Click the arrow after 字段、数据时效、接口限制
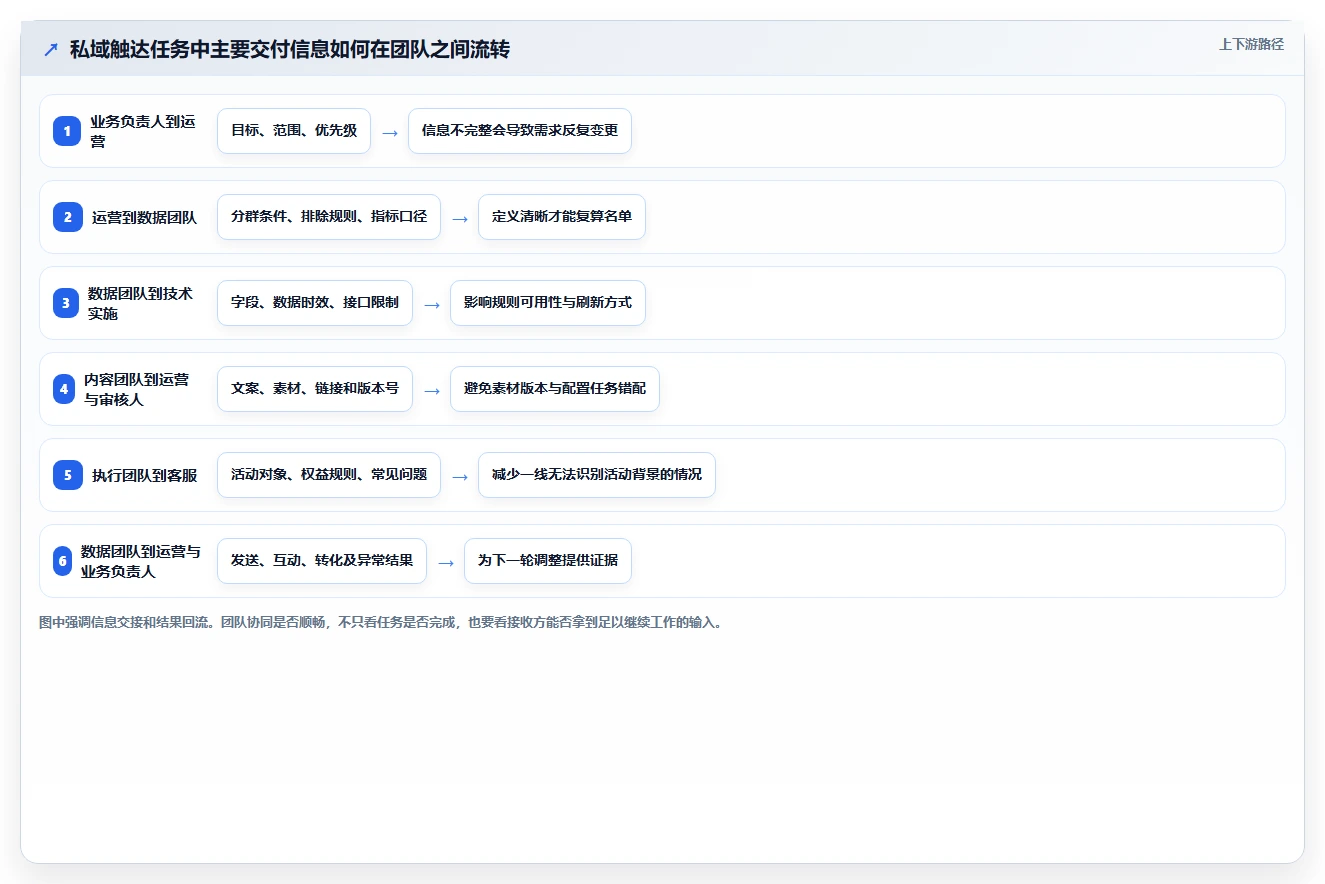The width and height of the screenshot is (1325, 884). [x=432, y=304]
